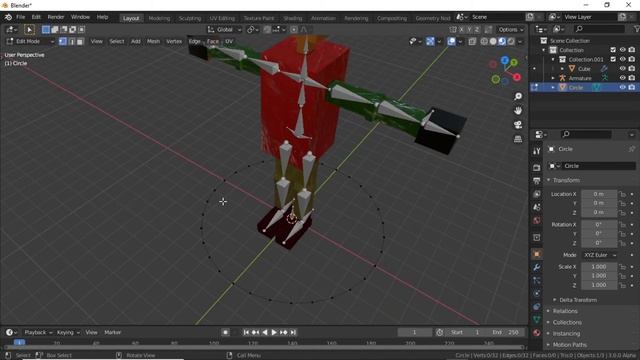Open XYZ Euler rotation mode dropdown

[x=599, y=255]
